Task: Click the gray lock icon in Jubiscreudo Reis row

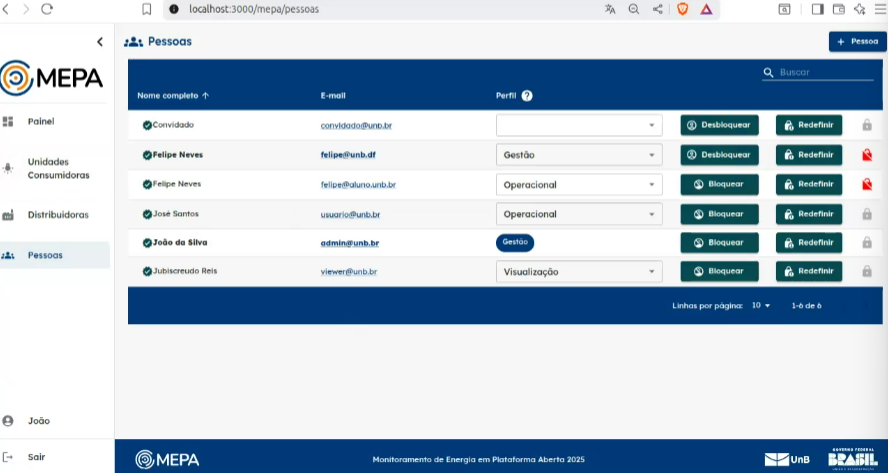Action: (867, 271)
